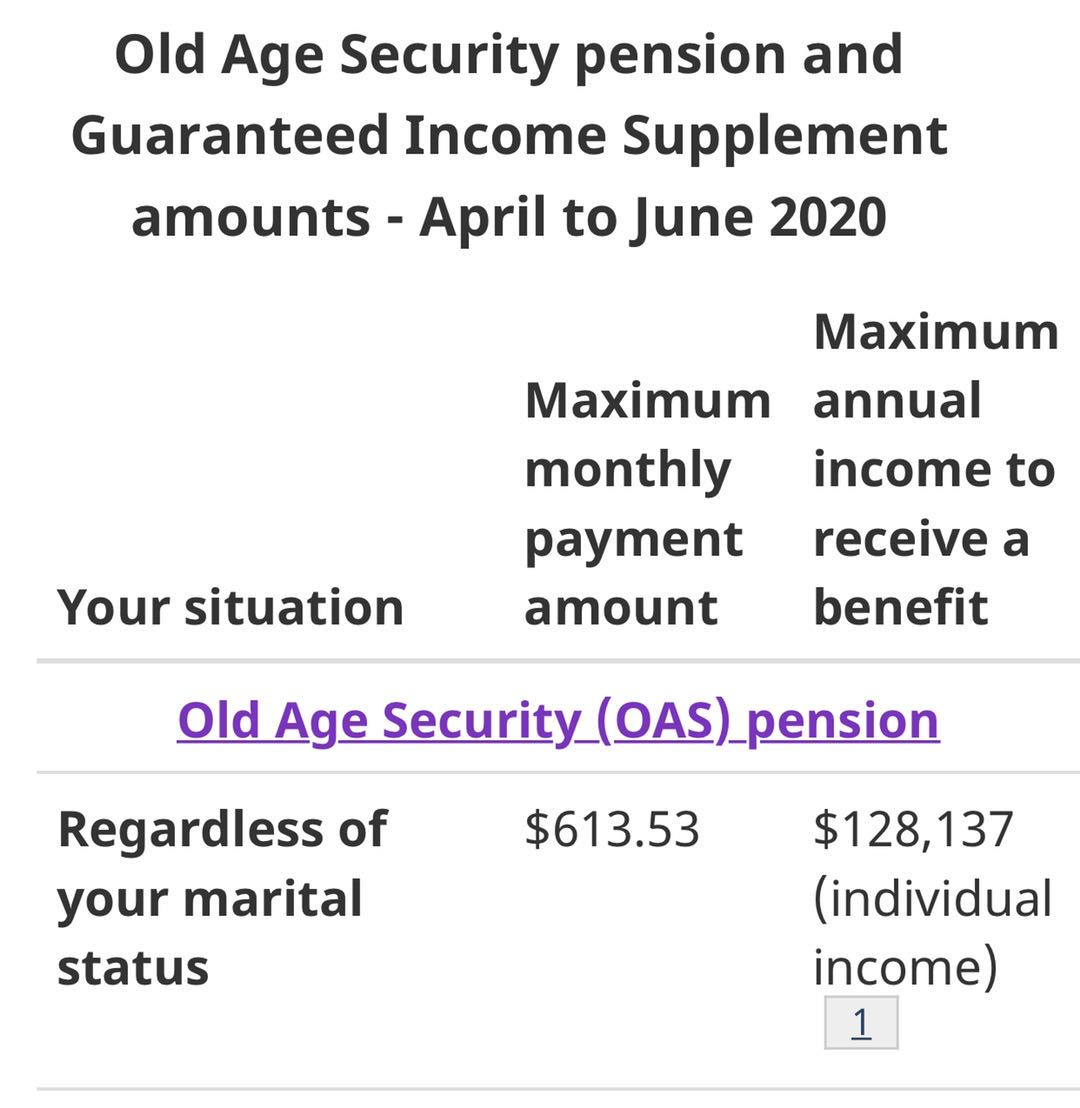Click "Maximum annual income" column header
This screenshot has width=1080, height=1108.
pyautogui.click(x=935, y=469)
